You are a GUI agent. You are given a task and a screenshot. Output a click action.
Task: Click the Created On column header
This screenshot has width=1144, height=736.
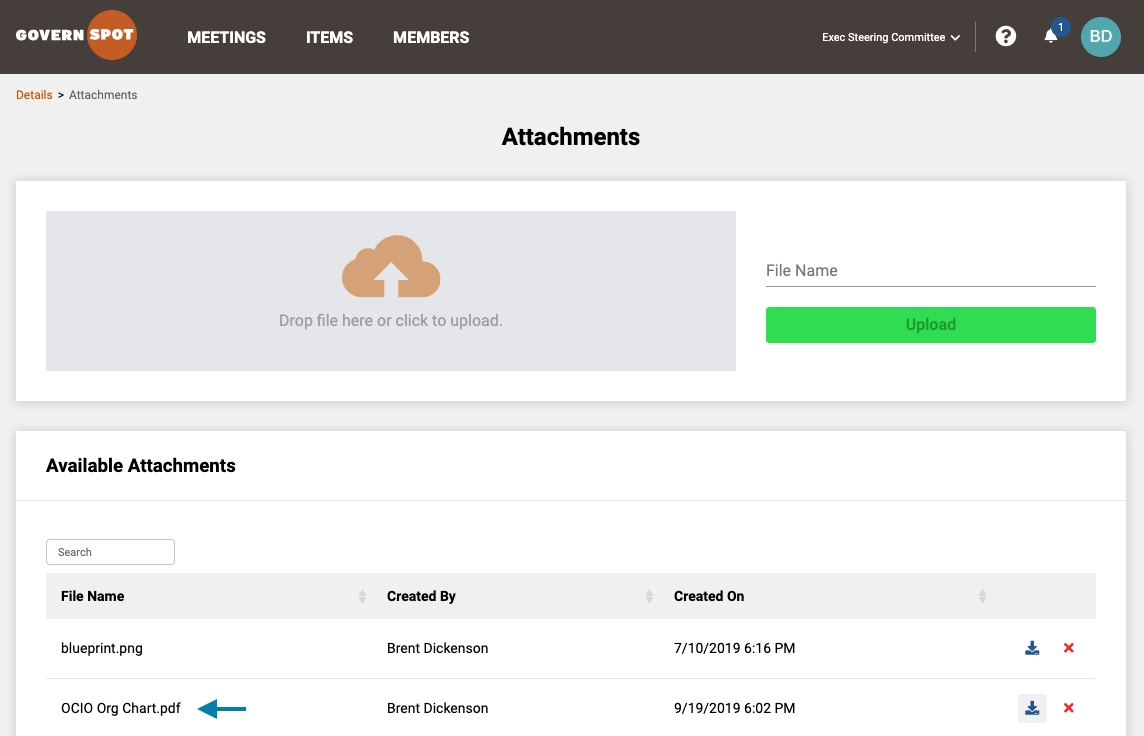coord(709,596)
